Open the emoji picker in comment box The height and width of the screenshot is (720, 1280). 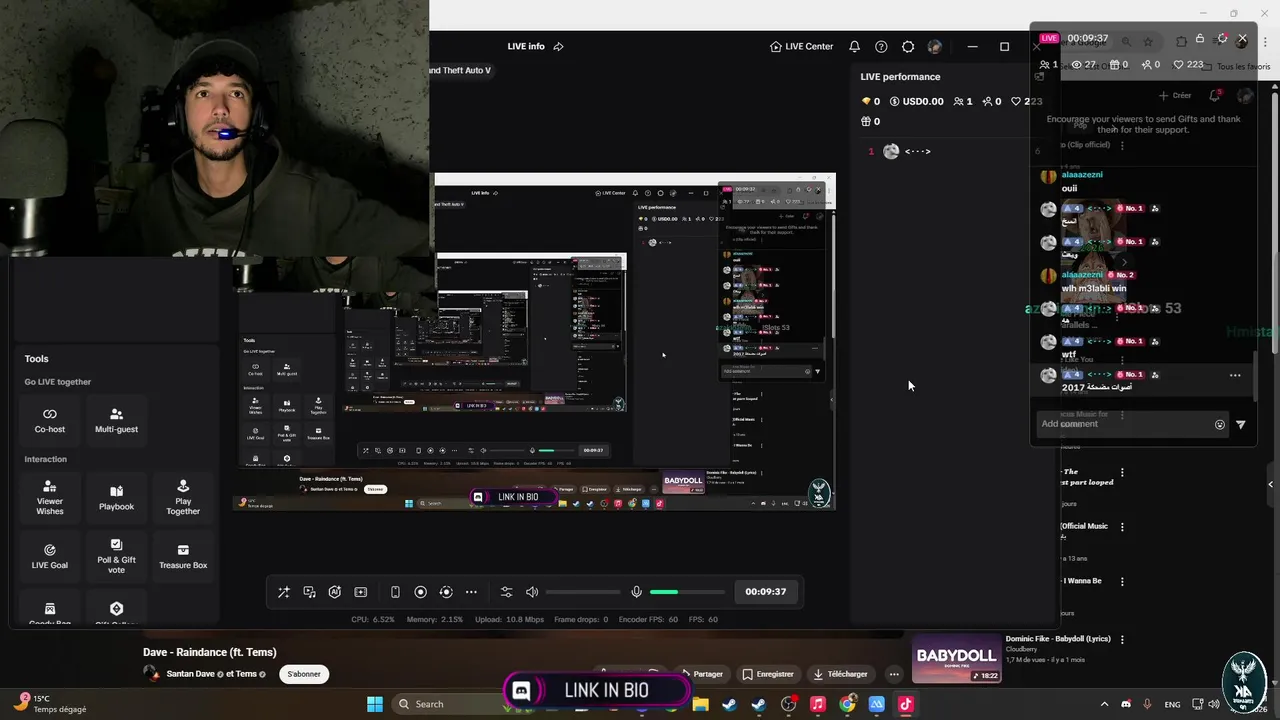(x=1220, y=424)
